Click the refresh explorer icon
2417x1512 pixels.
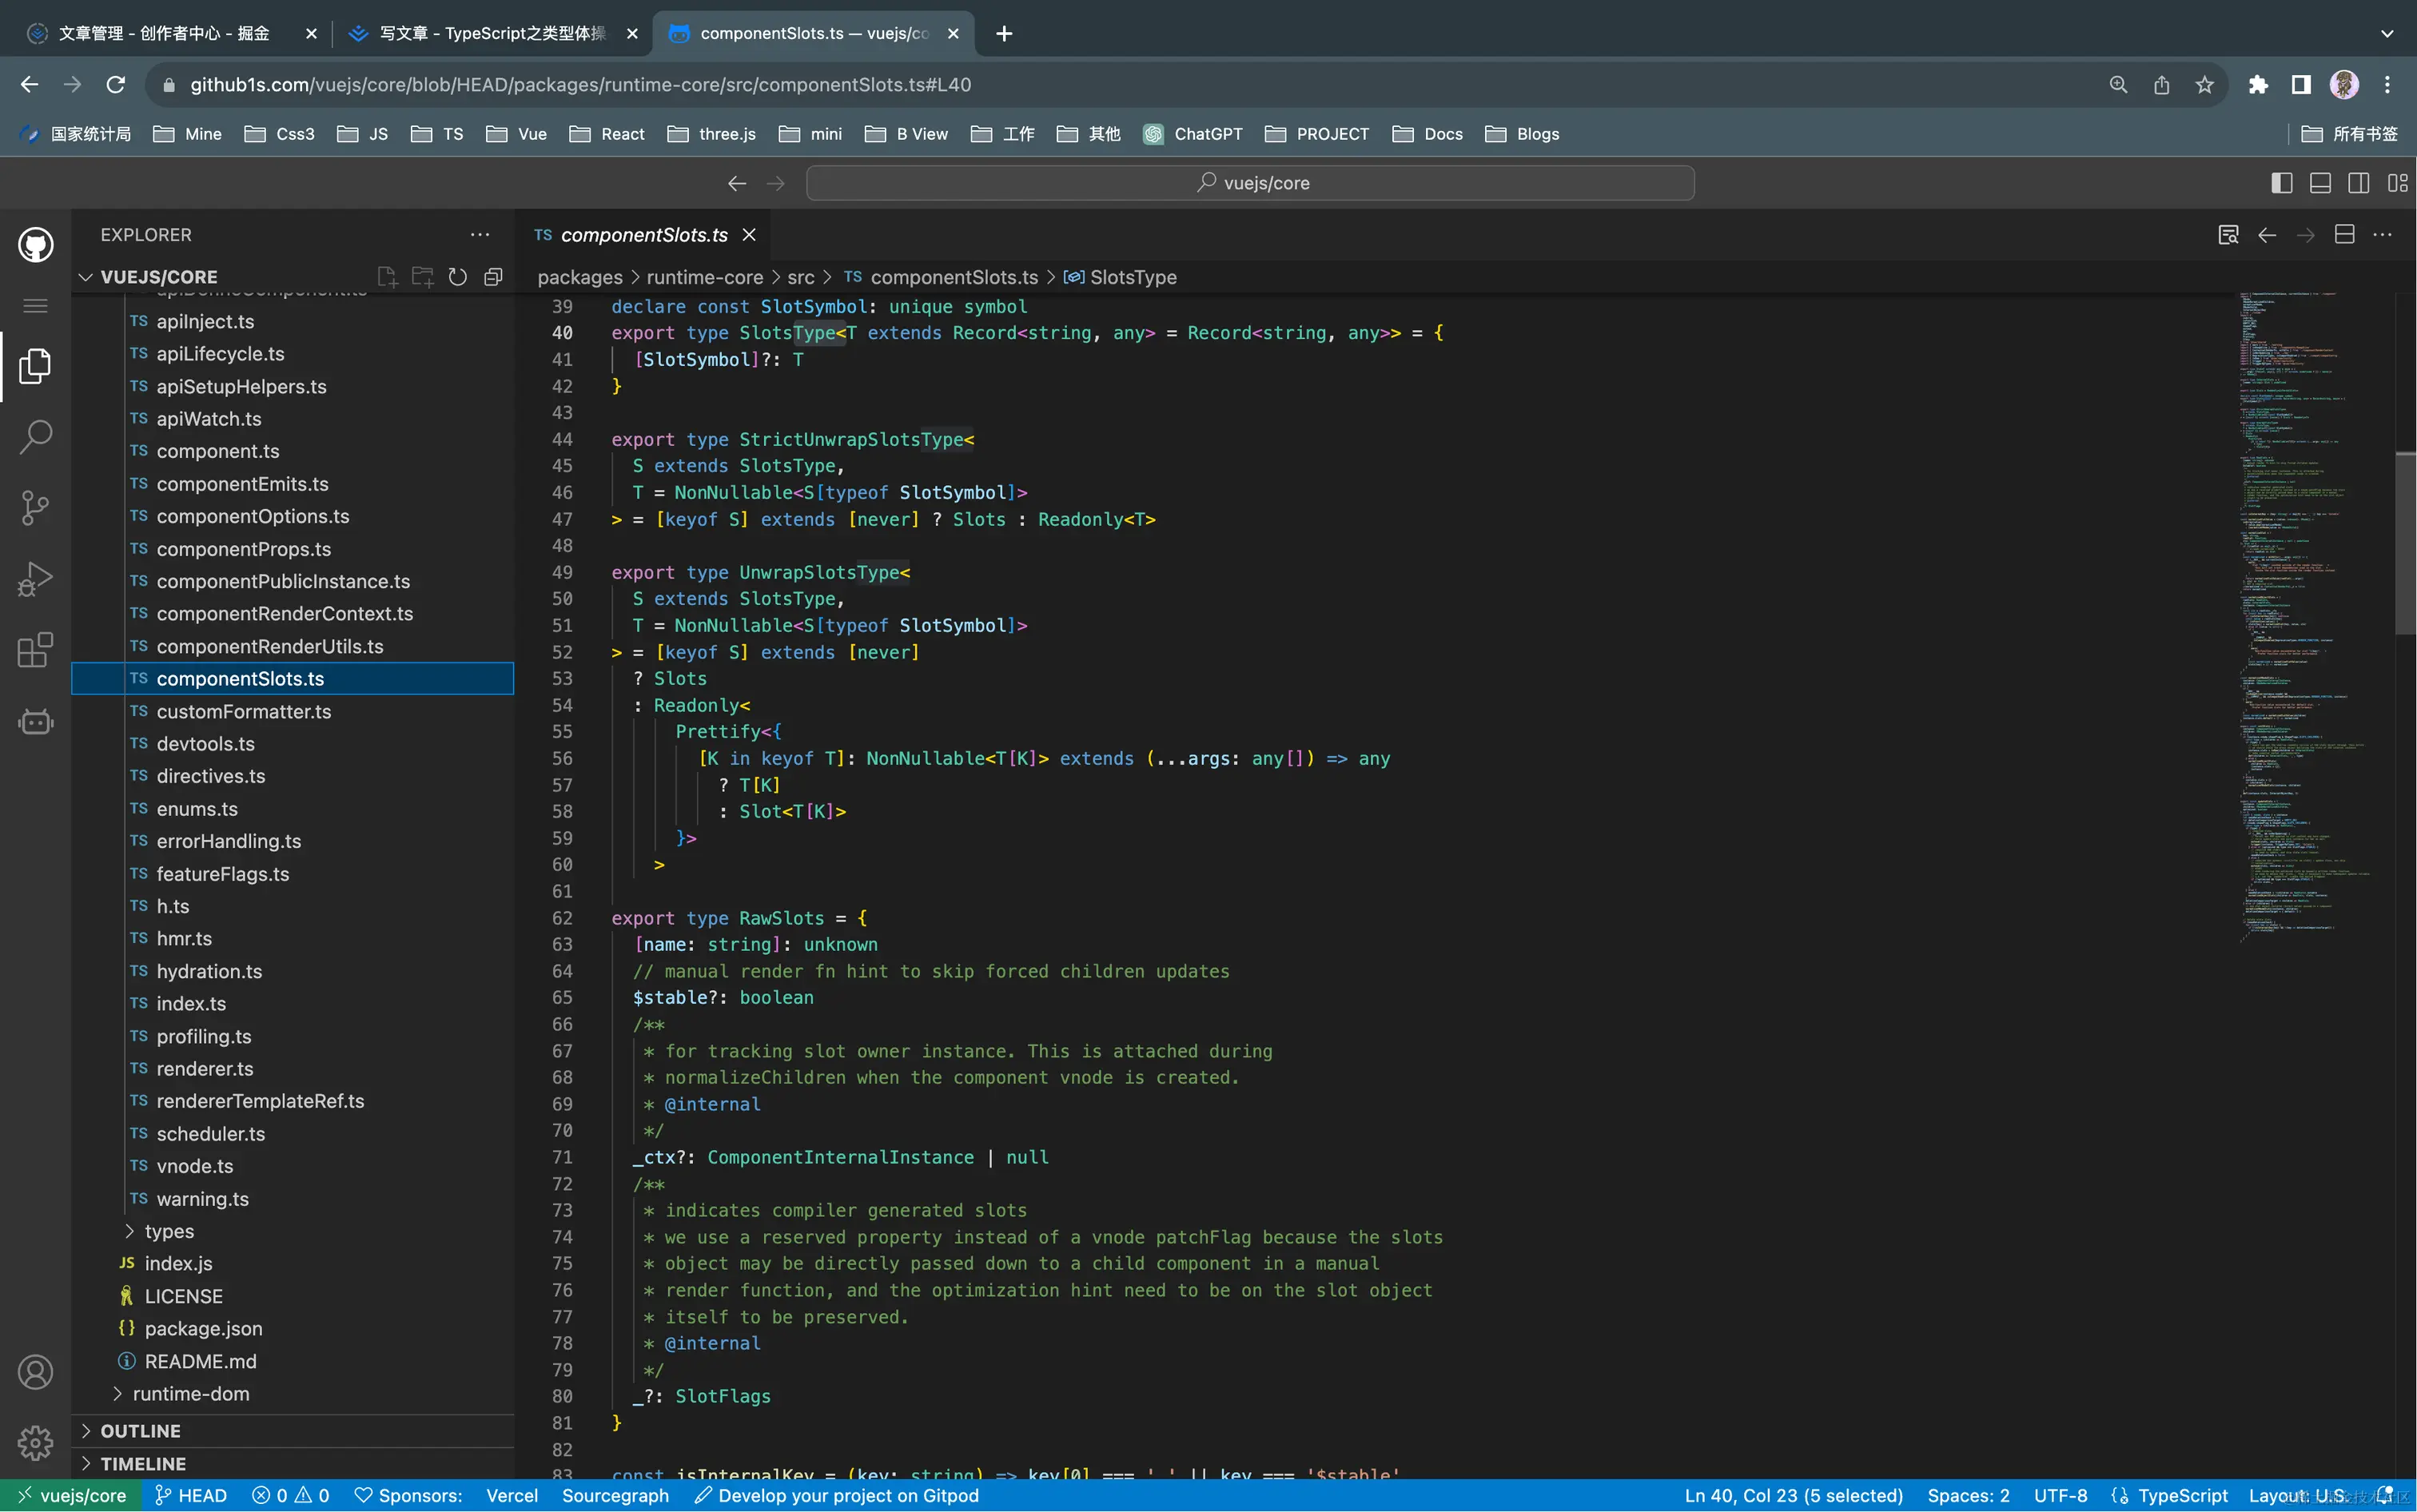(x=458, y=277)
